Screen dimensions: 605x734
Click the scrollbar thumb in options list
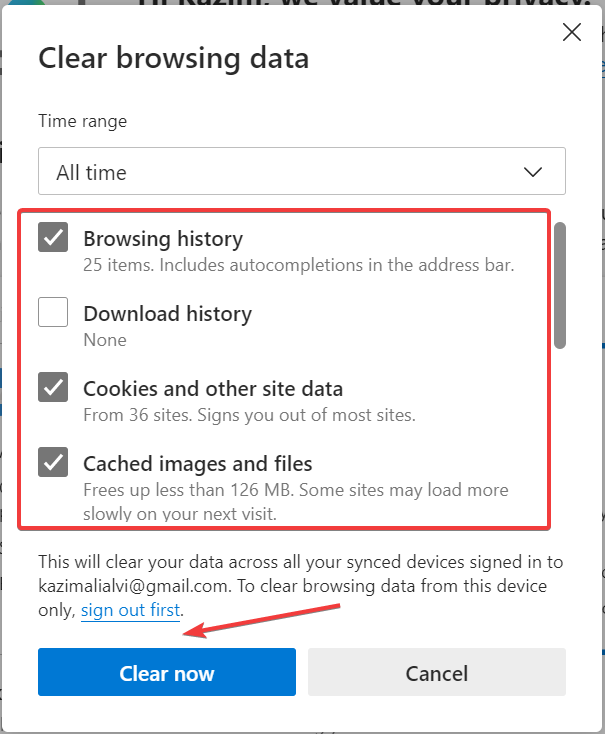pos(560,286)
